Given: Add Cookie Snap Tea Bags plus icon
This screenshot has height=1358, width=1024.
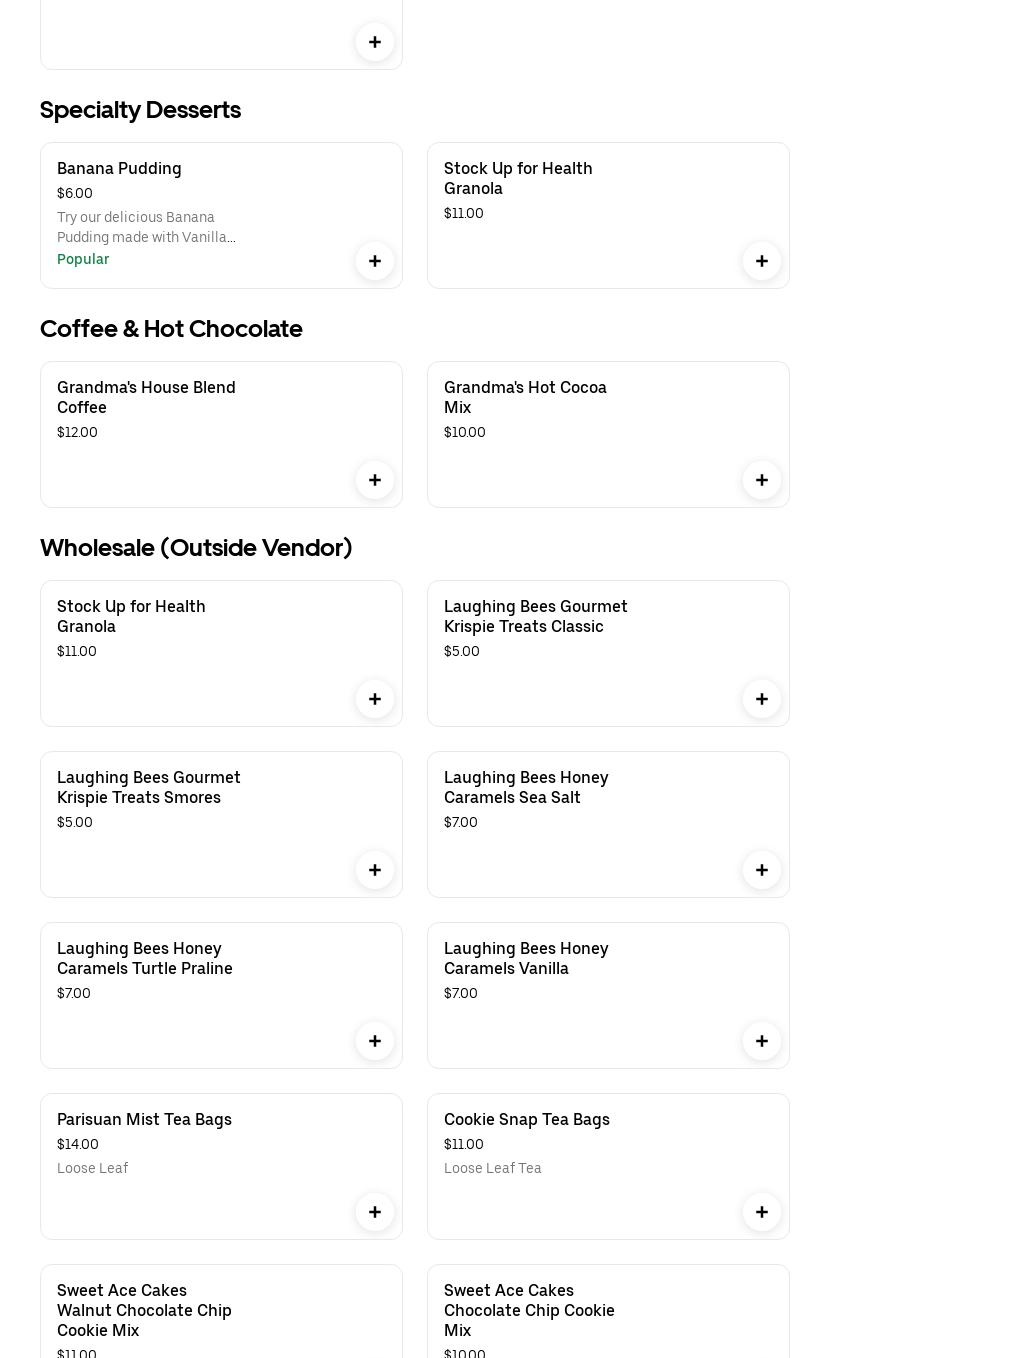Looking at the screenshot, I should pyautogui.click(x=762, y=1212).
